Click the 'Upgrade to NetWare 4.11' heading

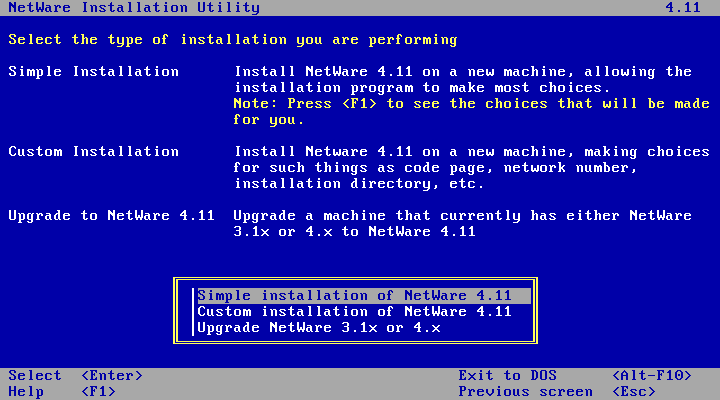(x=112, y=215)
